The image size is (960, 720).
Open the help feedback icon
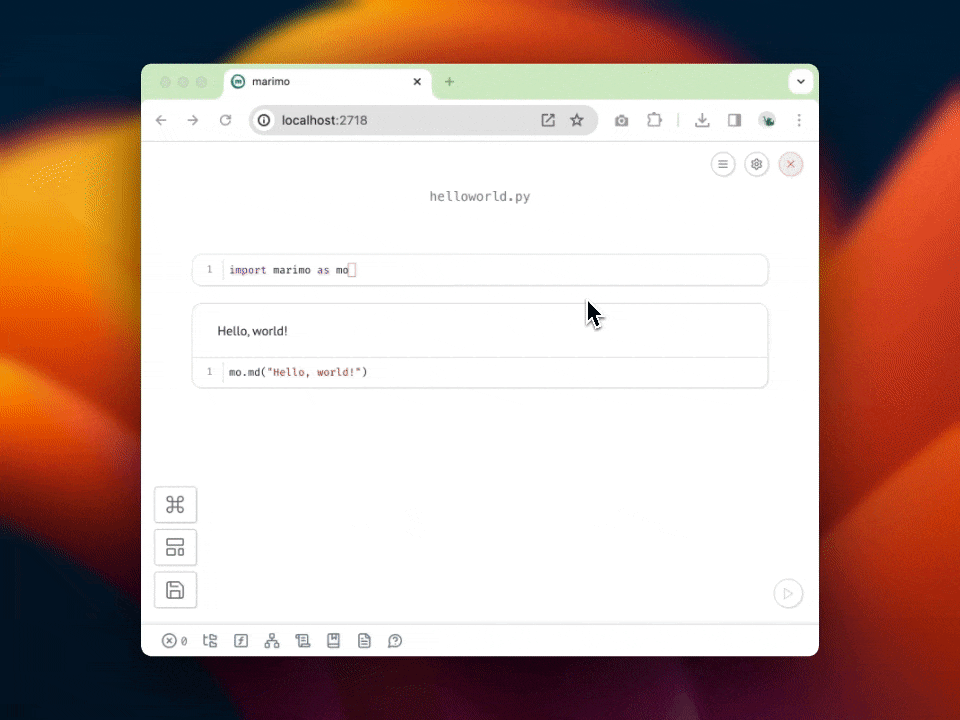point(395,641)
